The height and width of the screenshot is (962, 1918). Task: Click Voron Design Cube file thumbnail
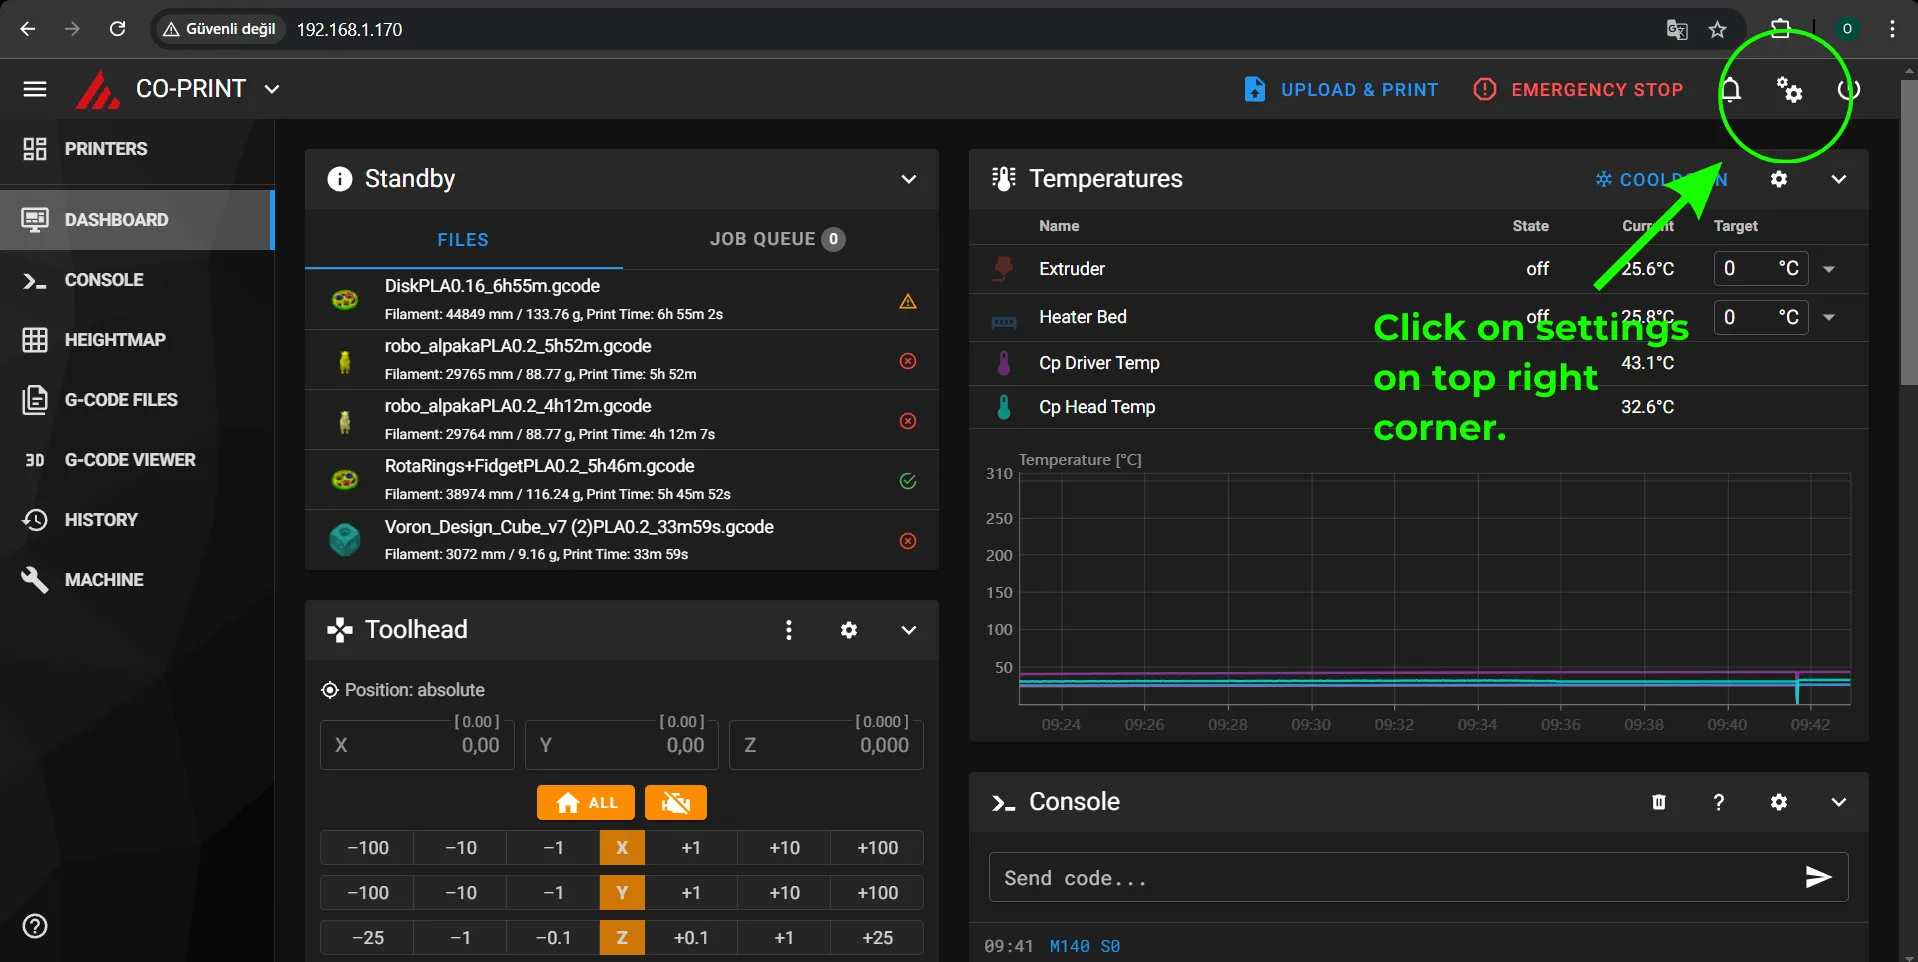click(345, 540)
